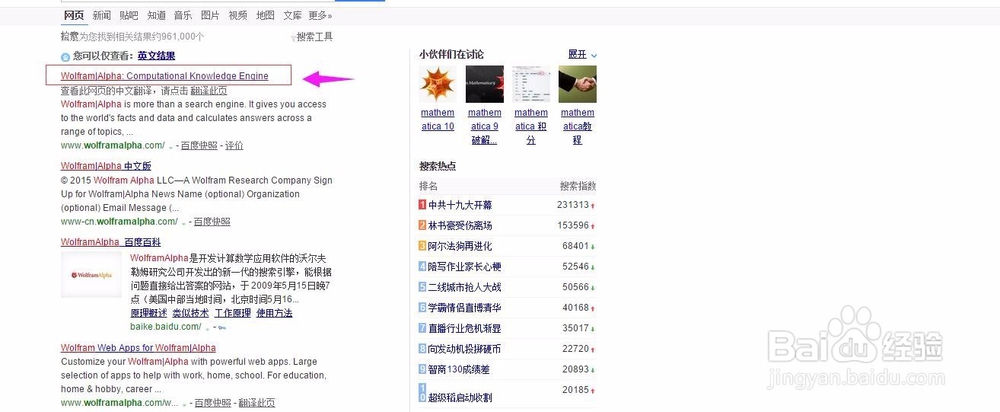The height and width of the screenshot is (412, 1000).
Task: Open mathematica 9 破解 link
Action: pos(485,127)
